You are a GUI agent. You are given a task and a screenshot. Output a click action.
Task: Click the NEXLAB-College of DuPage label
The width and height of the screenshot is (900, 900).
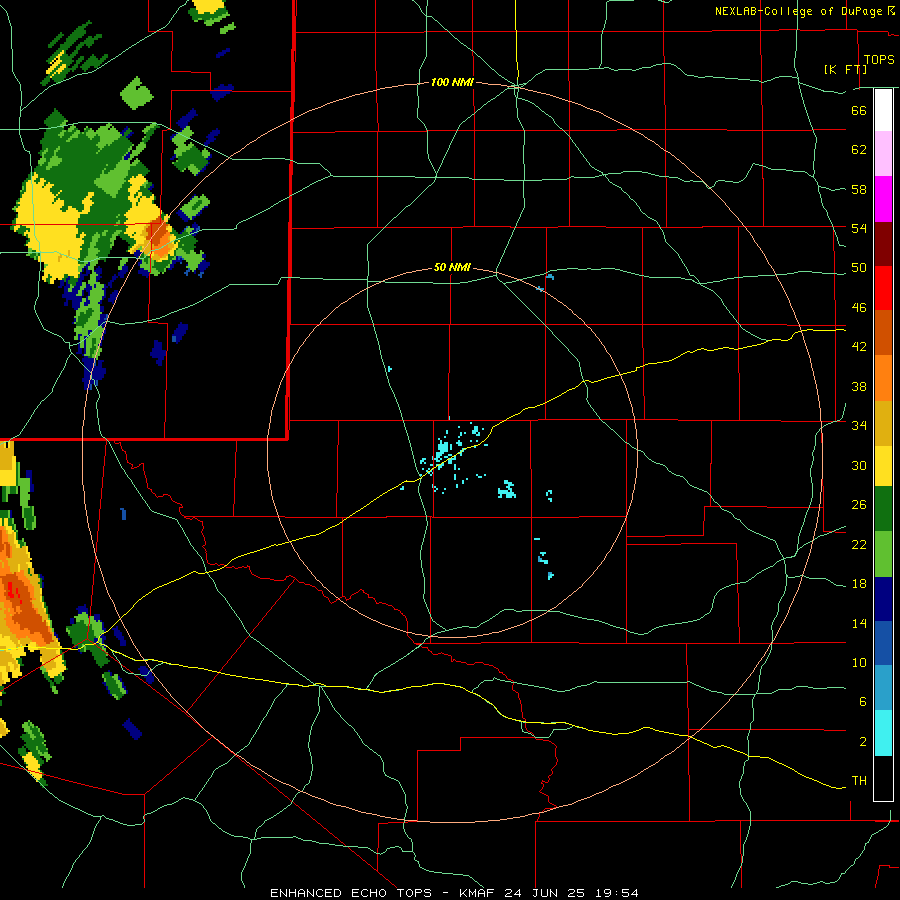(799, 11)
